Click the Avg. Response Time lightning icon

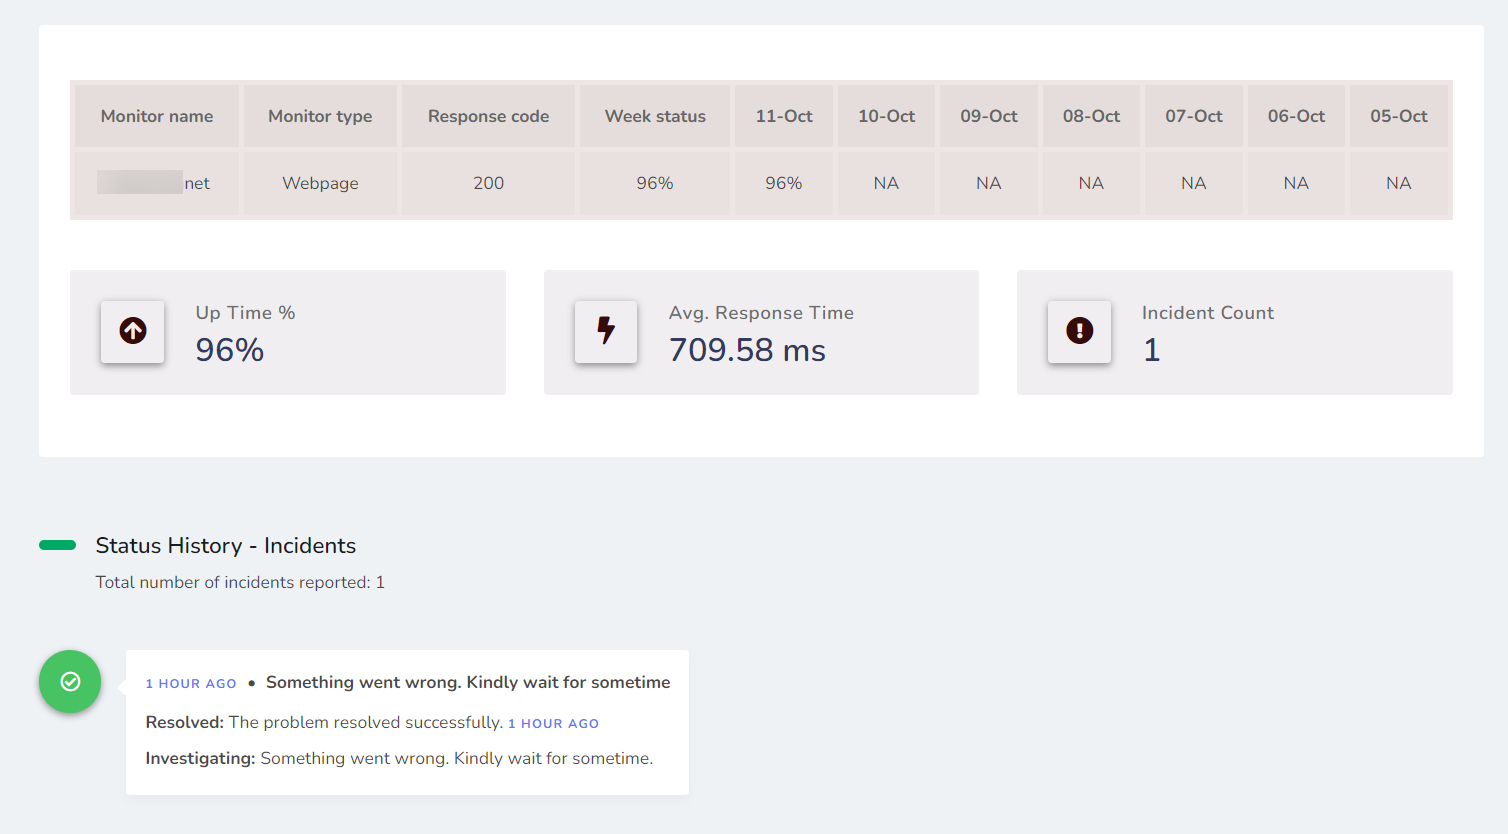(x=606, y=331)
